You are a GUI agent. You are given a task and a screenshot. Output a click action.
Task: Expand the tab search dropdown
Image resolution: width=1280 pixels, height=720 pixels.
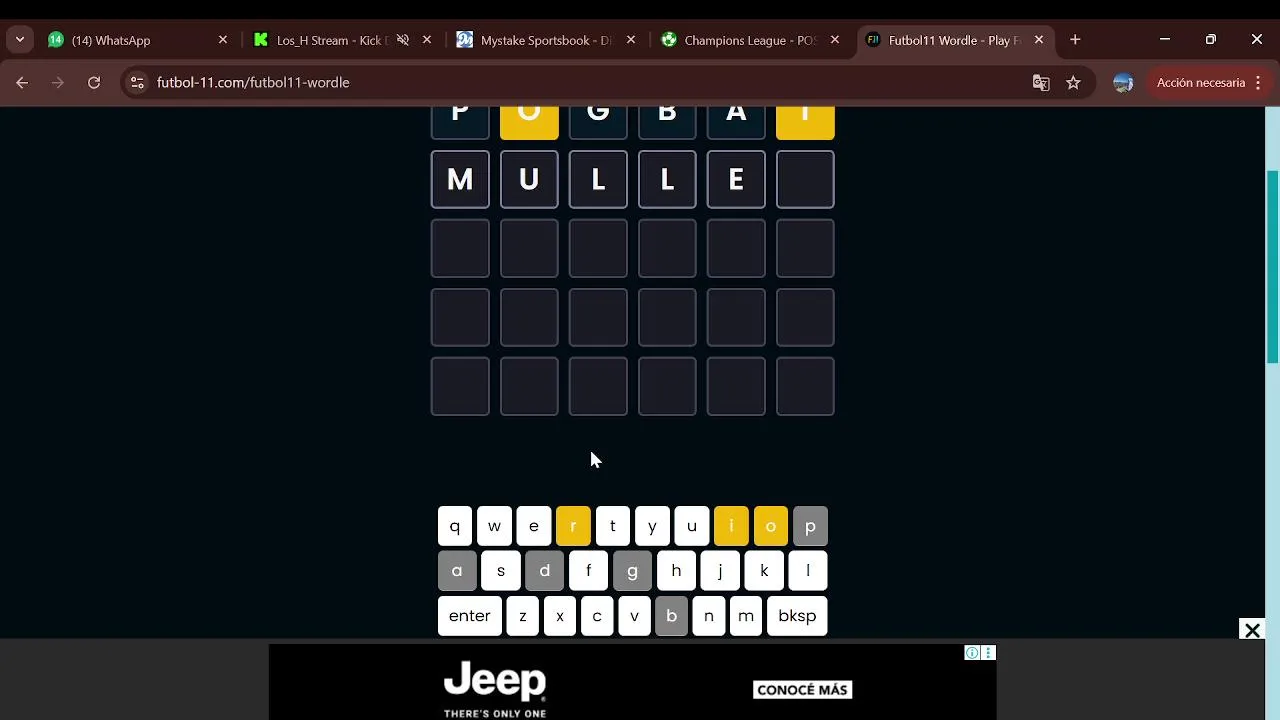19,40
